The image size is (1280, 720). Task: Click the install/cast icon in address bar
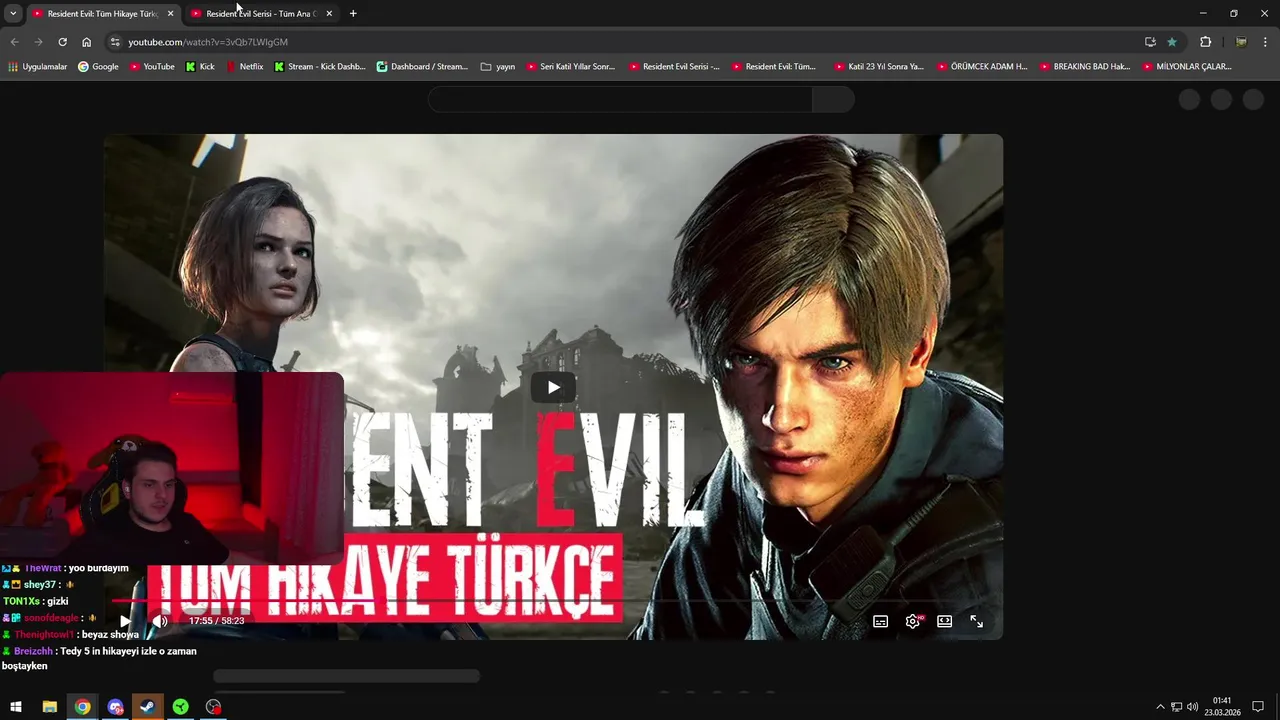1150,42
